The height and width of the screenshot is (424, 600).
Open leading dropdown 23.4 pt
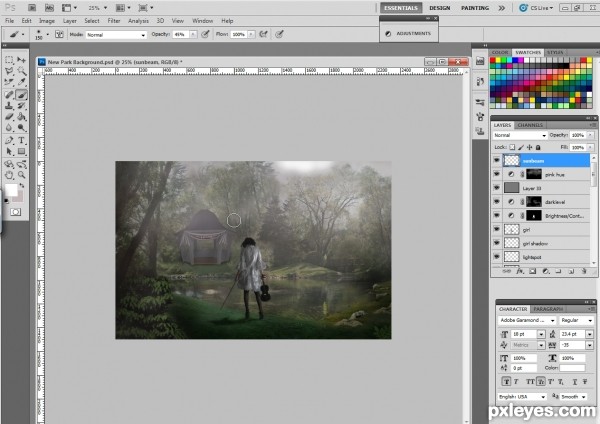tap(589, 334)
